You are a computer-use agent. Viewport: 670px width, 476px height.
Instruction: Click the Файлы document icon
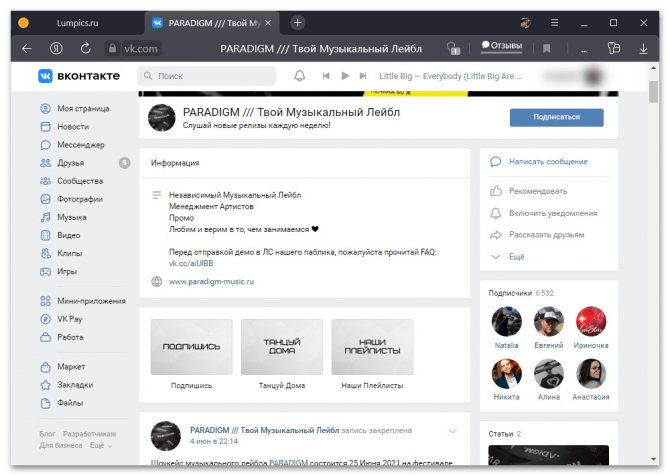[x=45, y=403]
